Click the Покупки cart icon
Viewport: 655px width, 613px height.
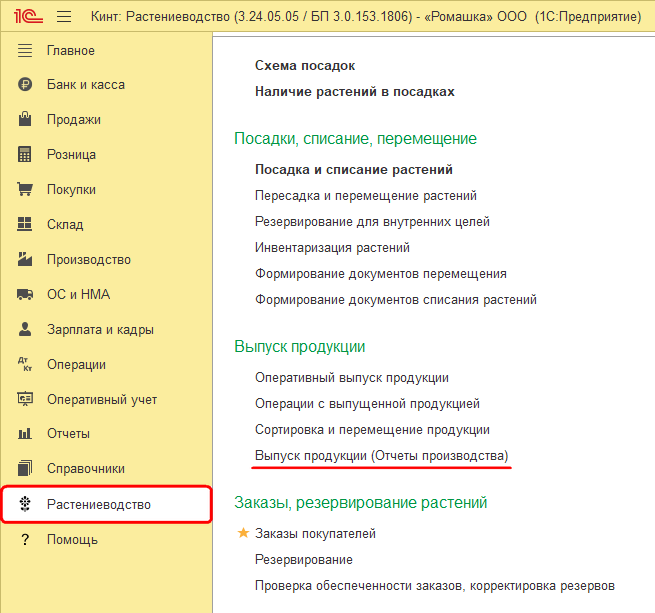(25, 189)
